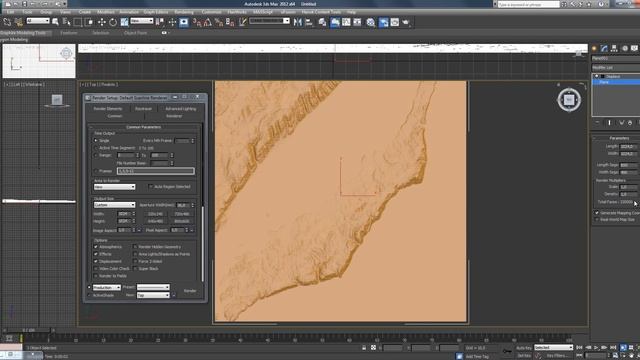
Task: Switch to Advanced Lighting tab
Action: (181, 109)
